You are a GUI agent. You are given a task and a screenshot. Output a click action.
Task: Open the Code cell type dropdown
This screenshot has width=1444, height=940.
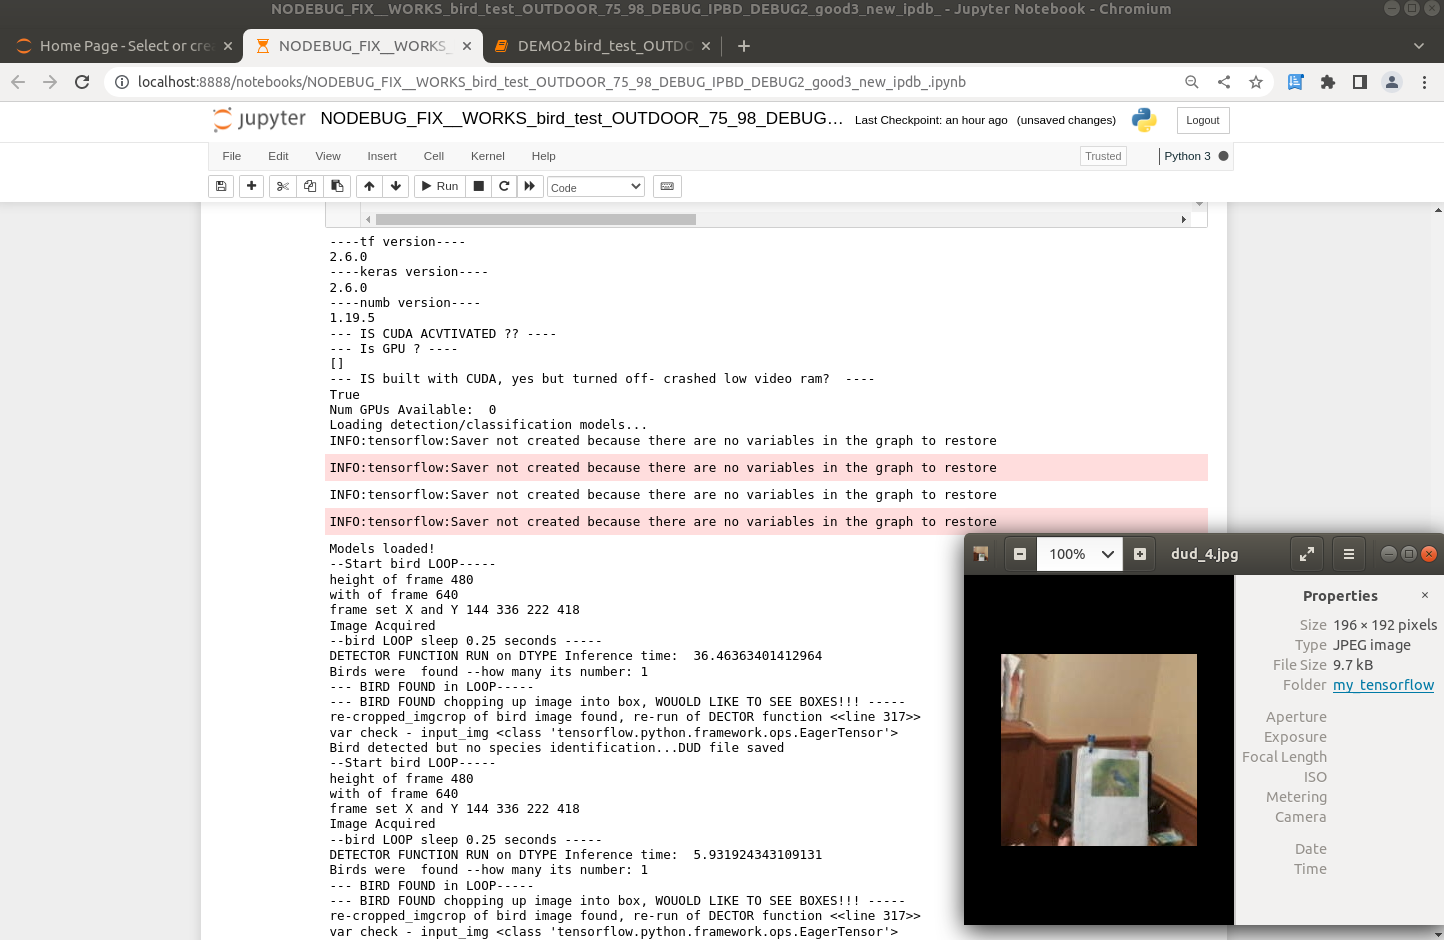596,187
